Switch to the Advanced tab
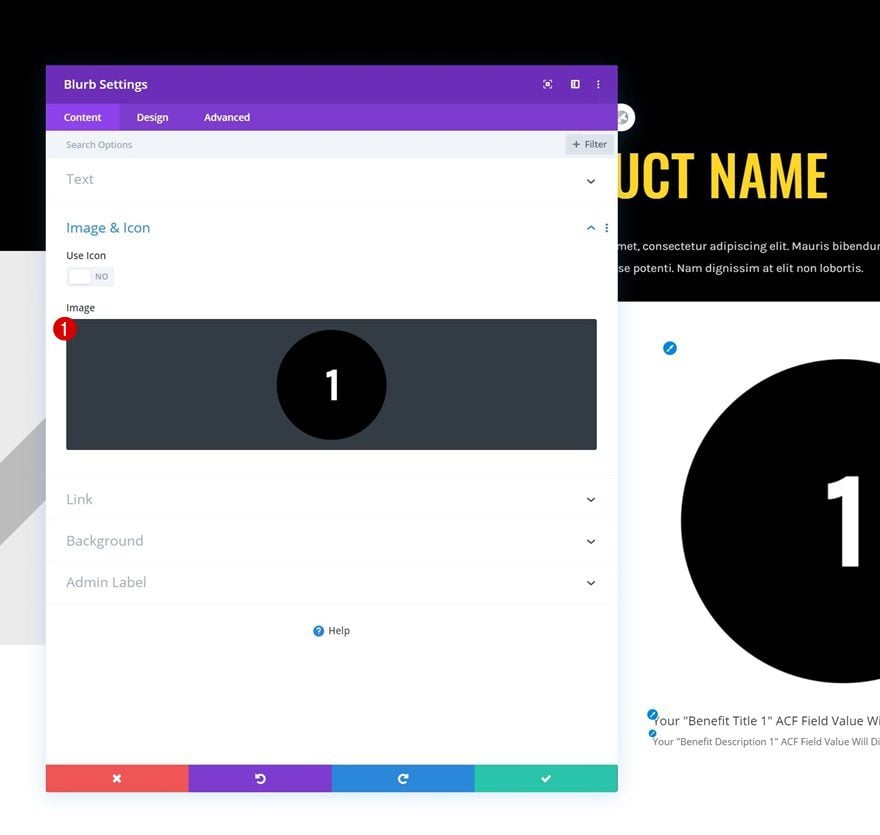The height and width of the screenshot is (835, 880). tap(227, 117)
